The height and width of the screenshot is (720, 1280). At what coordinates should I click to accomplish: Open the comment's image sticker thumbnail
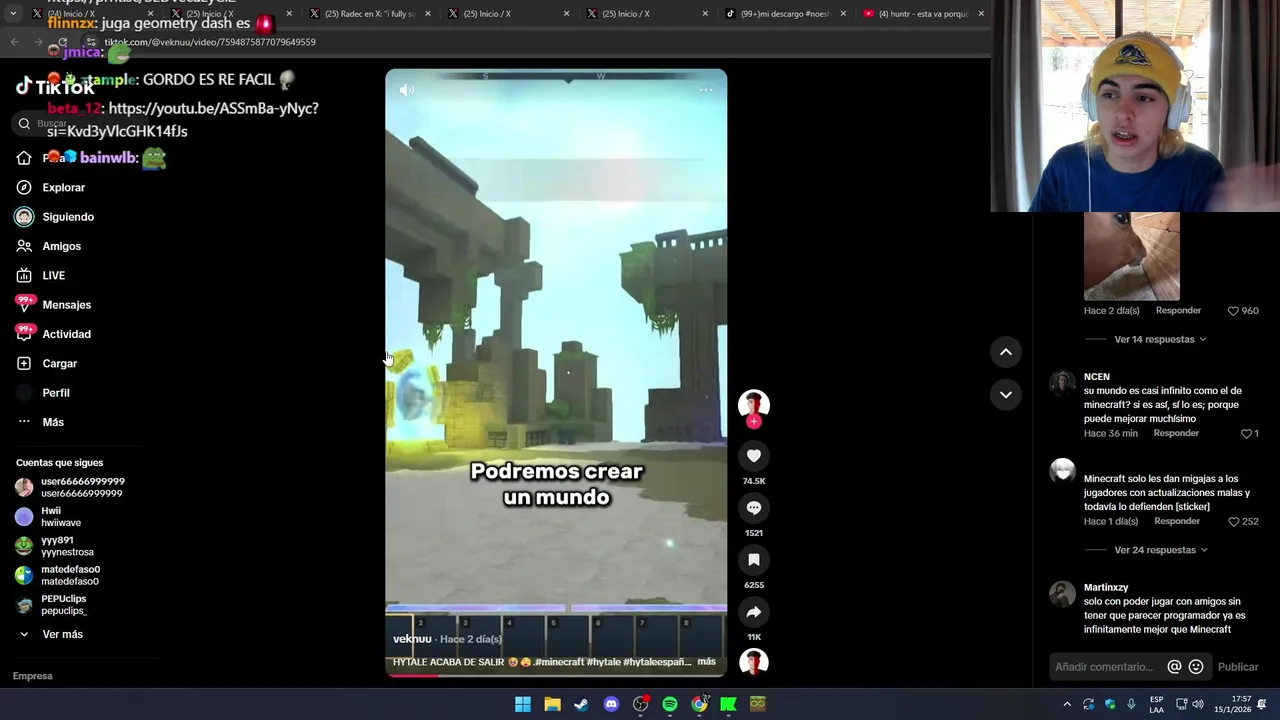click(x=1132, y=256)
